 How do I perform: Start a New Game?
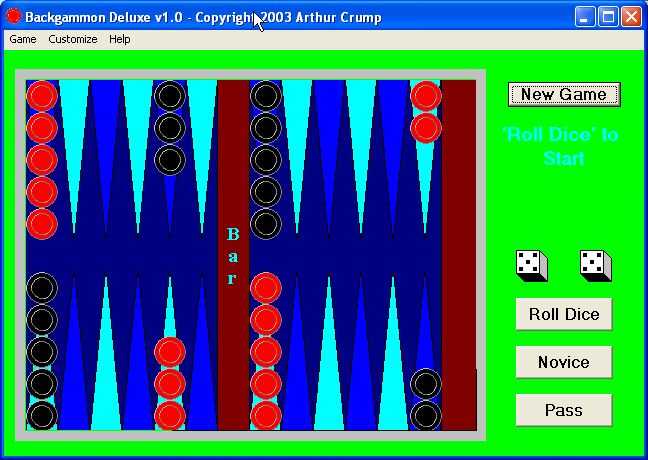point(564,94)
